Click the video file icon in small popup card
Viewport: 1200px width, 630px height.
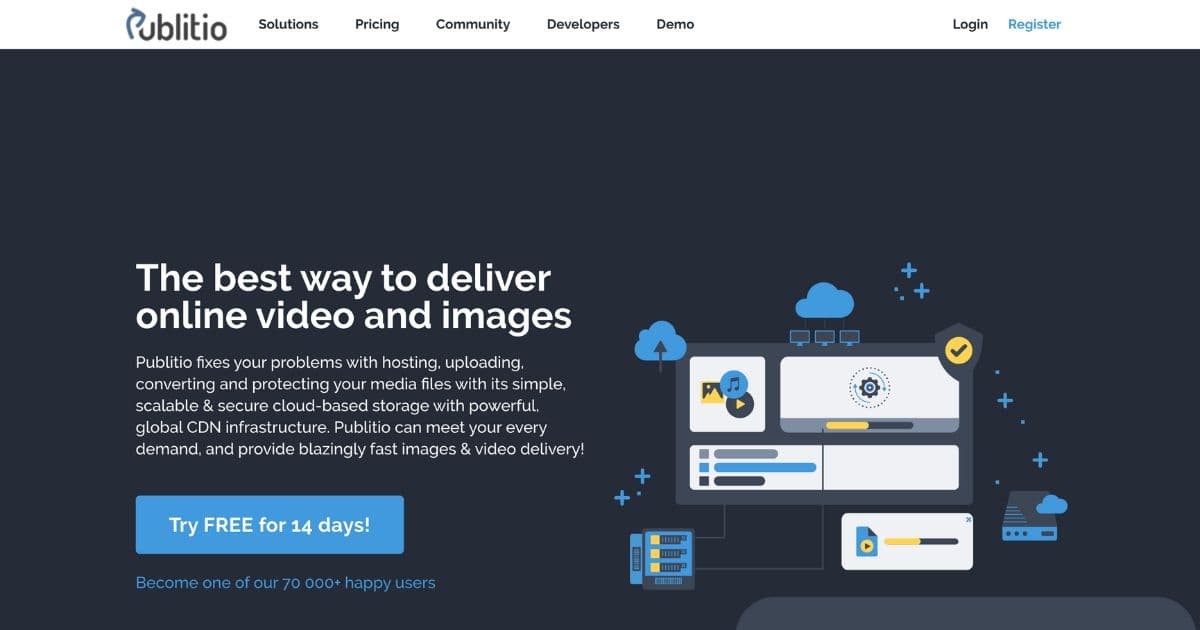click(866, 542)
